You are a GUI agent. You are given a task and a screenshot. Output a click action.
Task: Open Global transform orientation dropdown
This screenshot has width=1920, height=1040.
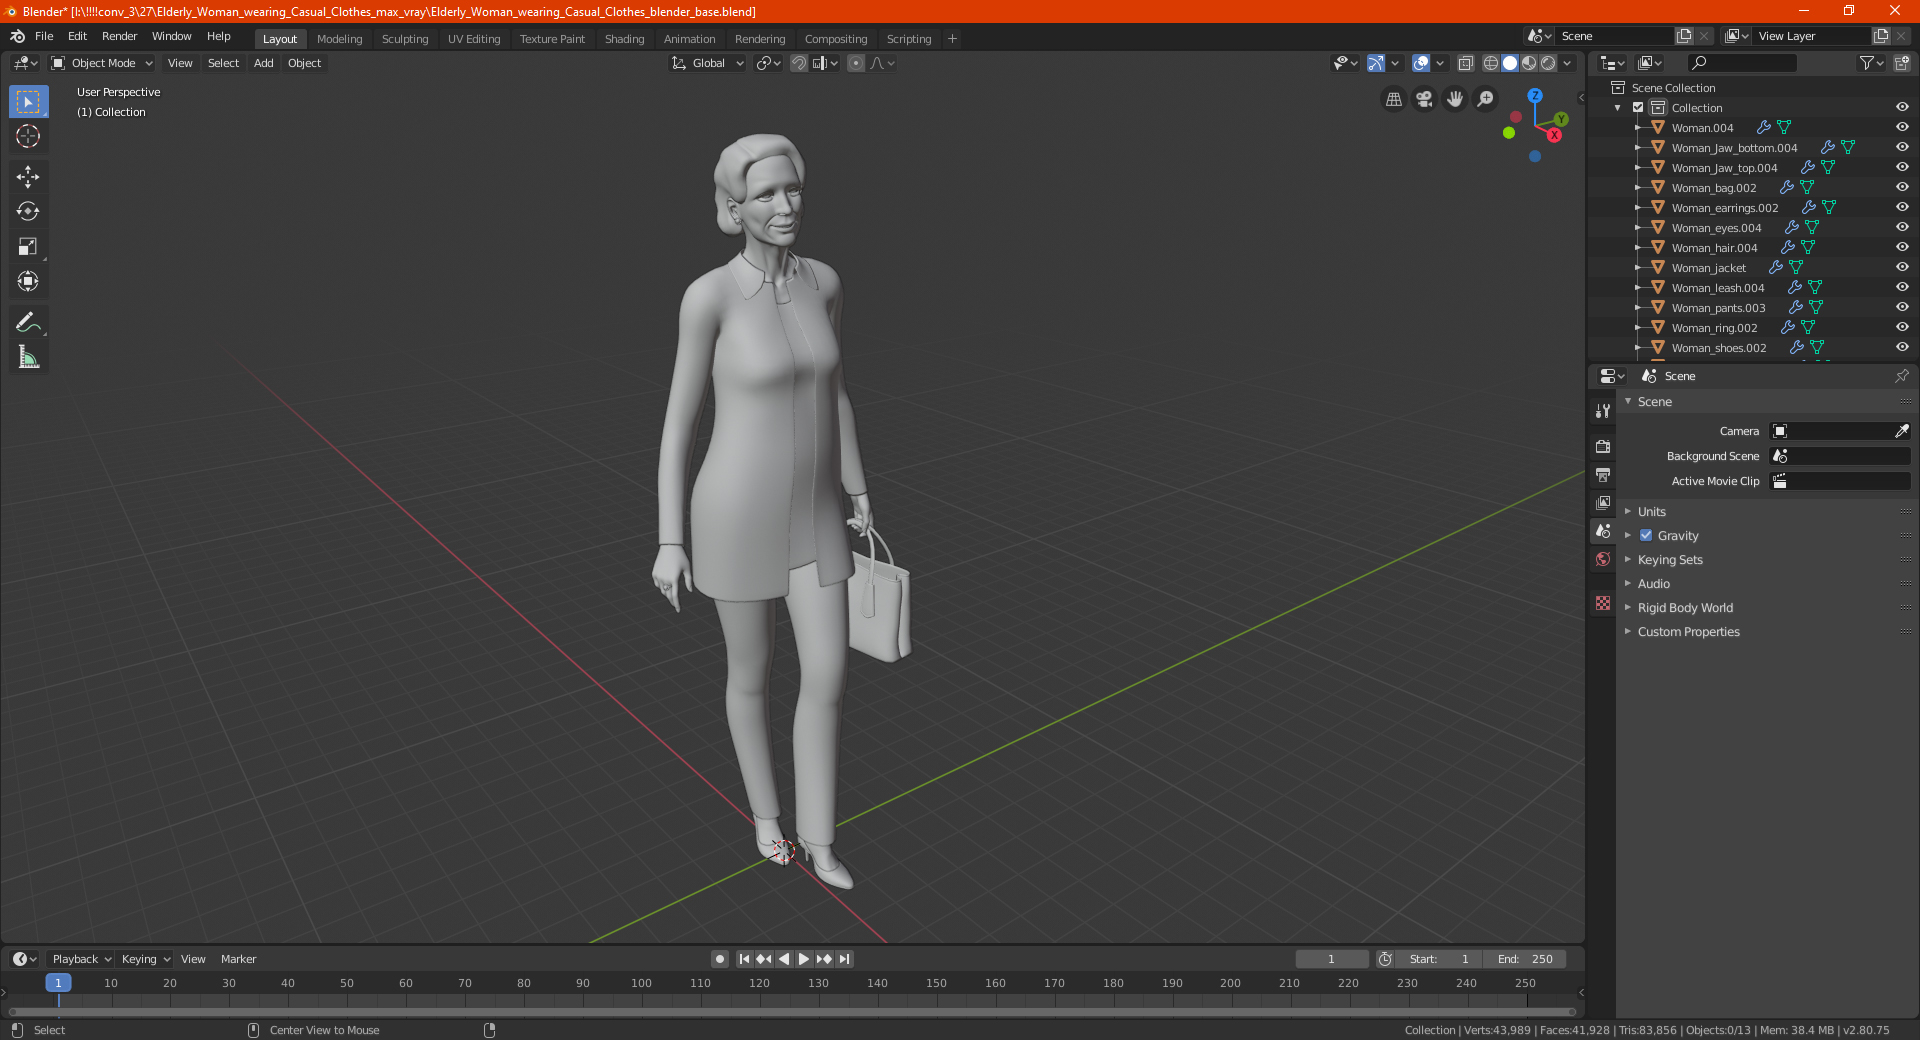(708, 63)
